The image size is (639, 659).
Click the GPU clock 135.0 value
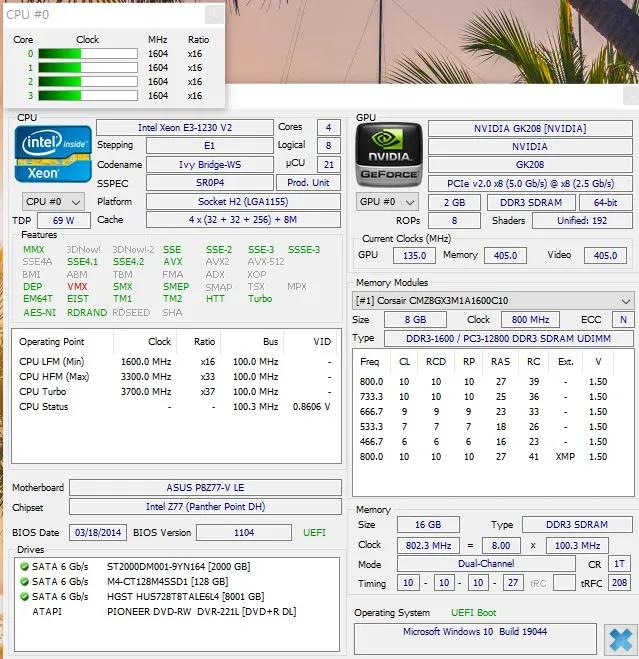pos(414,256)
